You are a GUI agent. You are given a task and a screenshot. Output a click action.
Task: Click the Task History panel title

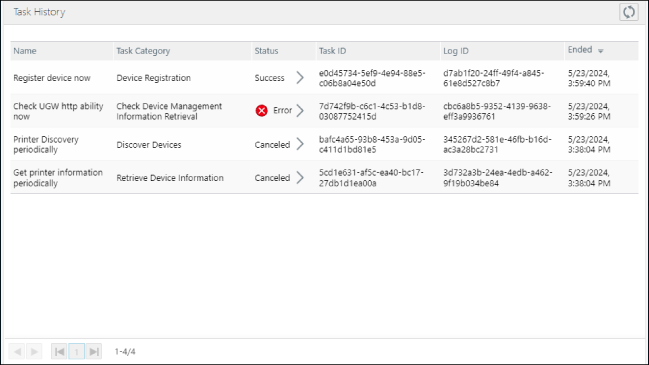(x=39, y=12)
